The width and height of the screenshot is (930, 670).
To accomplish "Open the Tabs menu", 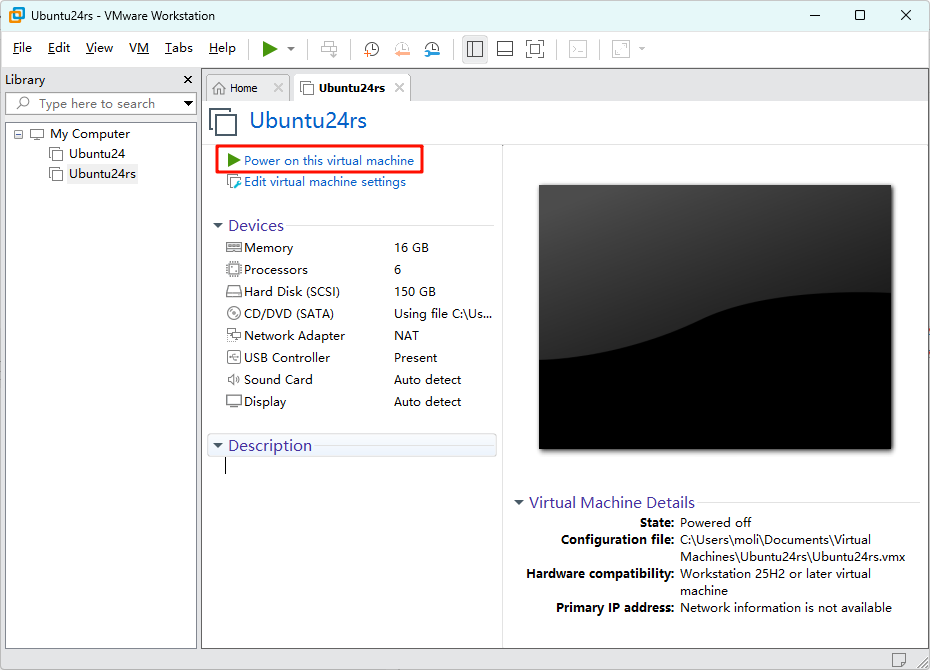I will point(179,48).
